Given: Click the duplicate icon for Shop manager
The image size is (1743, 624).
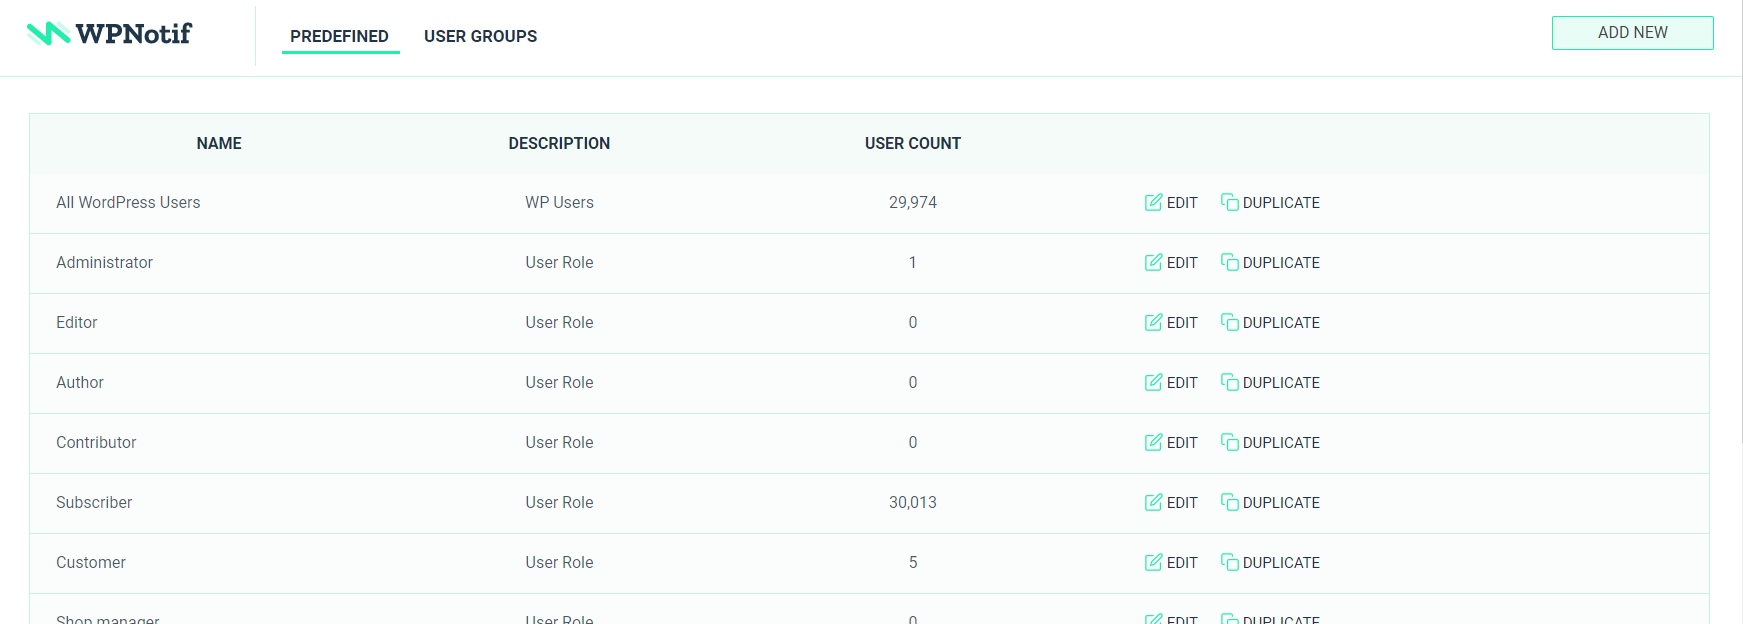Looking at the screenshot, I should point(1229,618).
